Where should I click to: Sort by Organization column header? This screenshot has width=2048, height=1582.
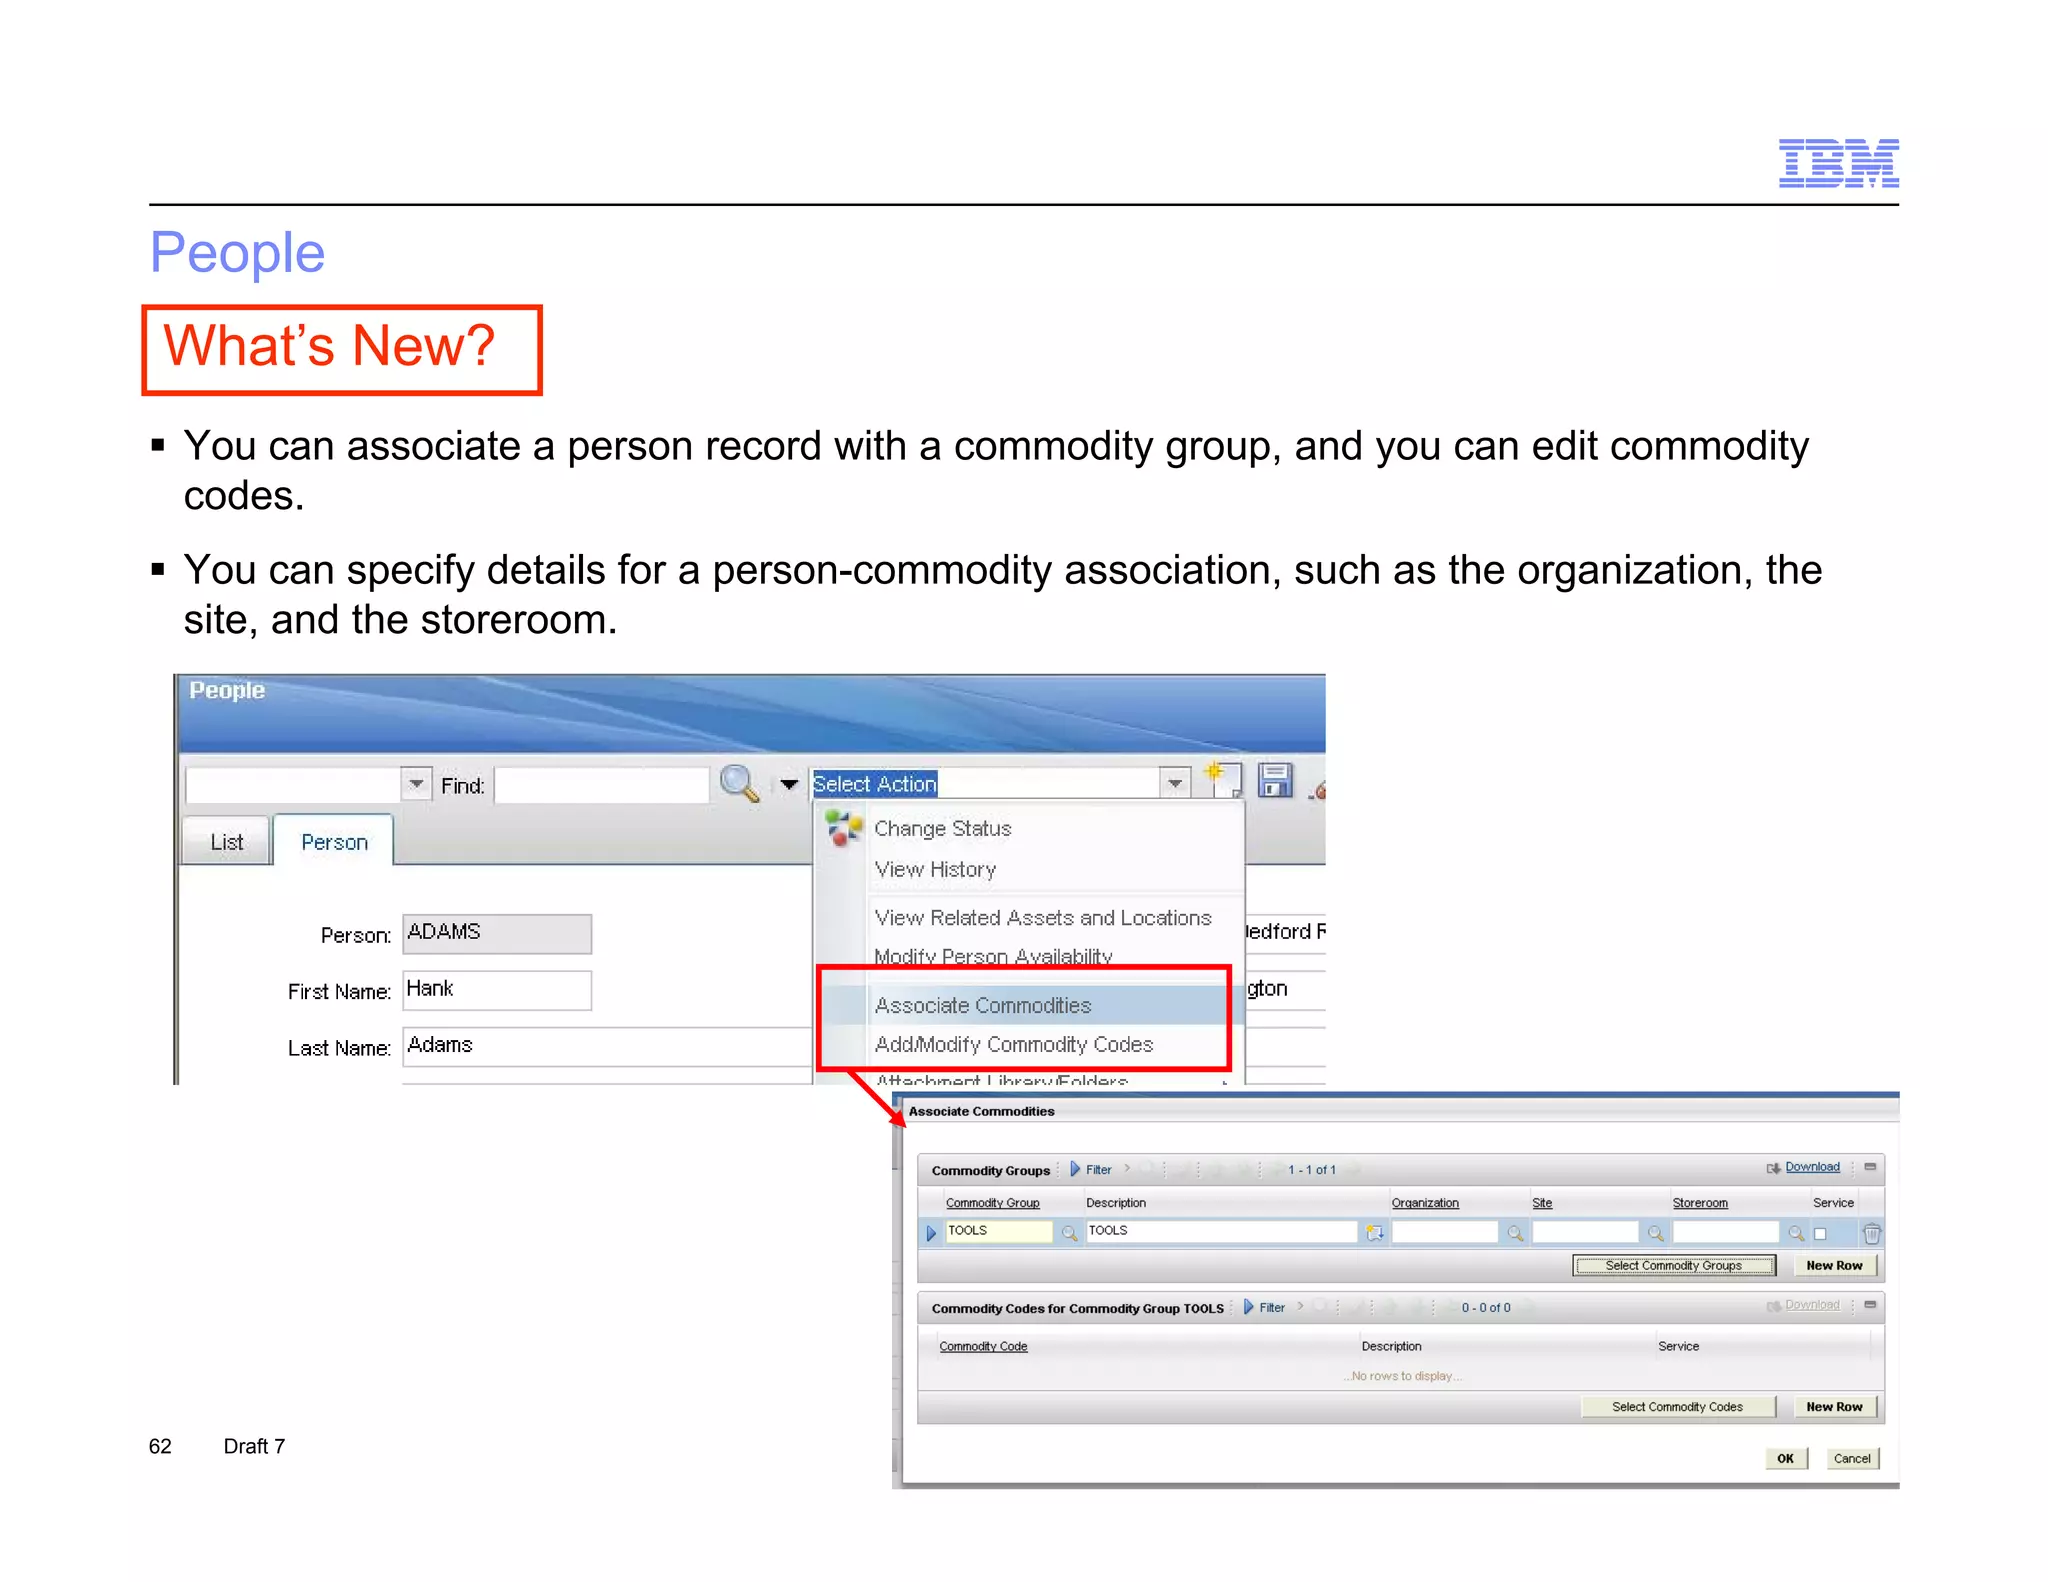(1425, 1203)
